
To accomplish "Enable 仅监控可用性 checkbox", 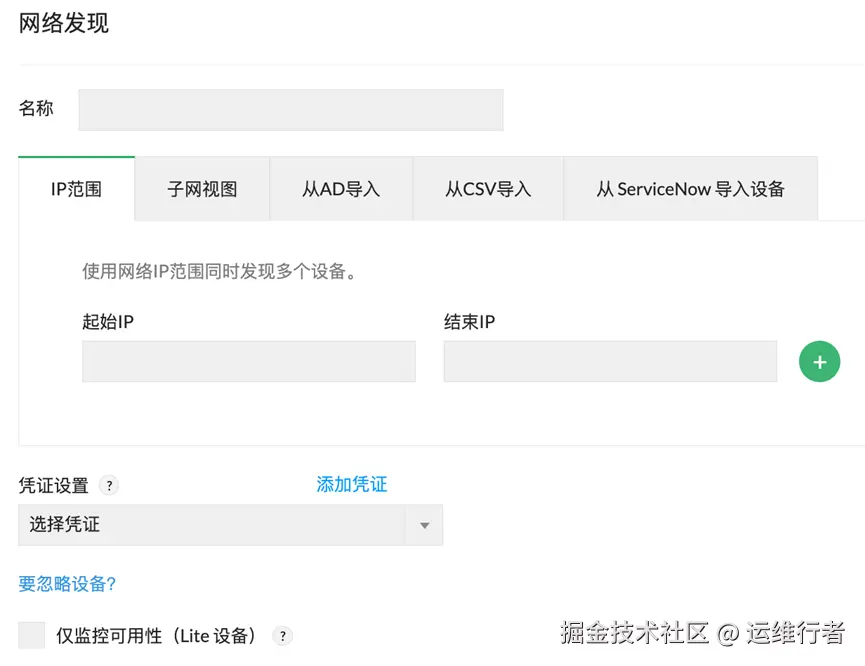I will [x=32, y=636].
